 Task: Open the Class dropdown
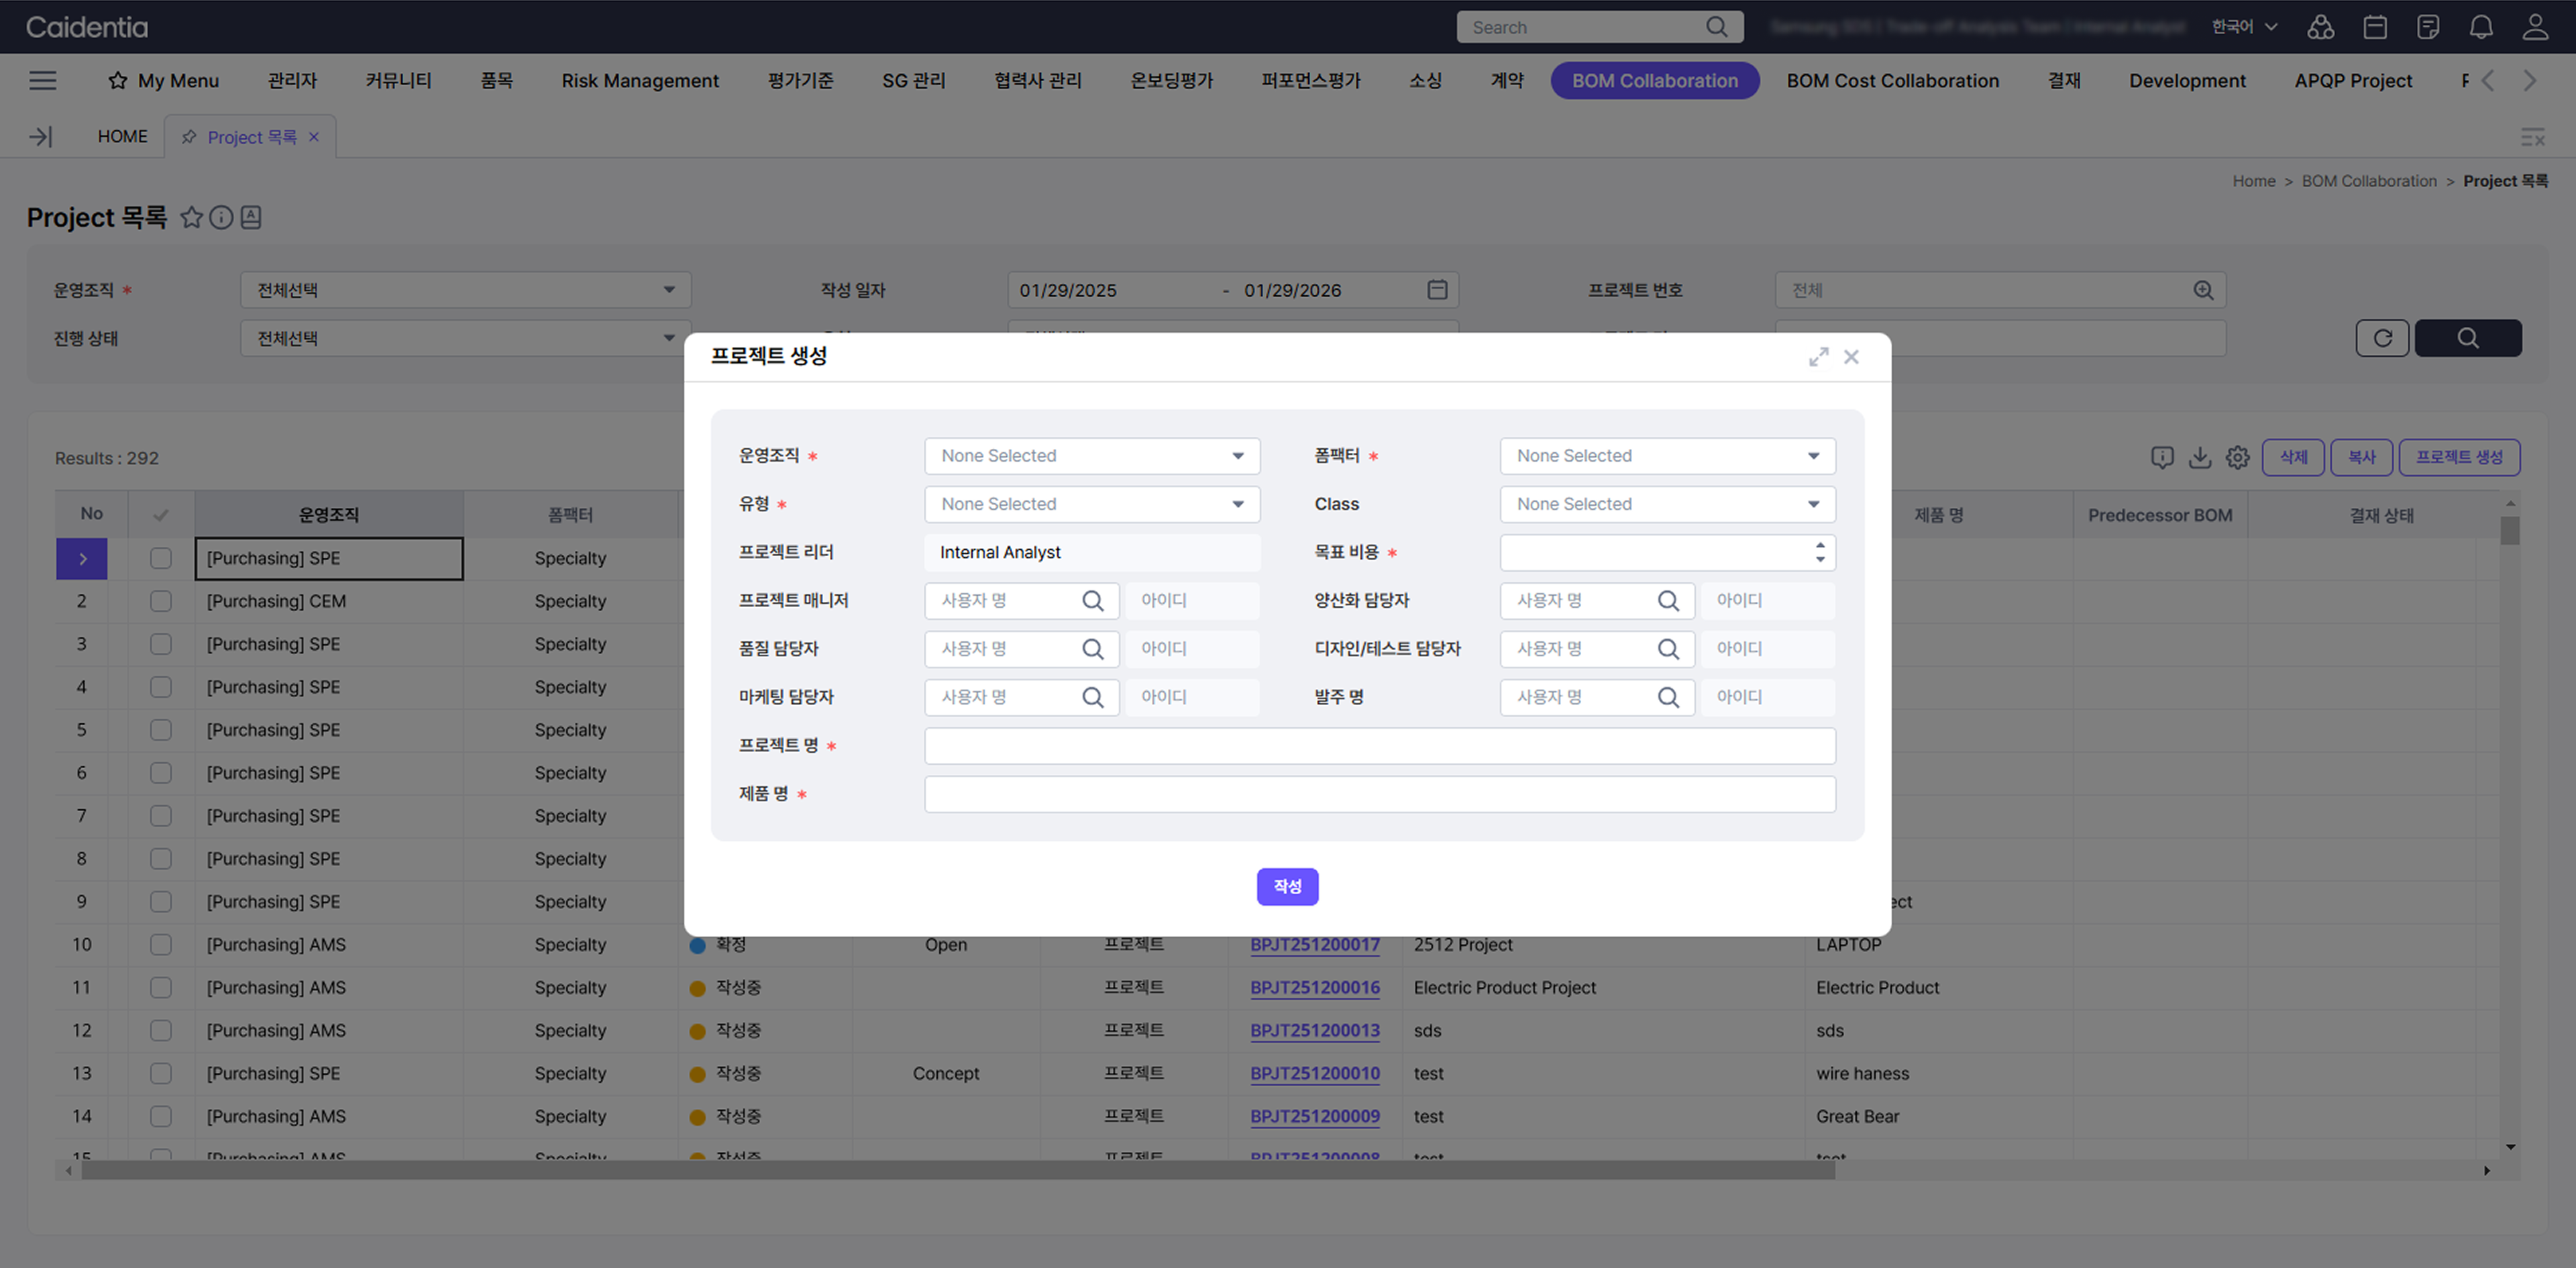point(1667,504)
